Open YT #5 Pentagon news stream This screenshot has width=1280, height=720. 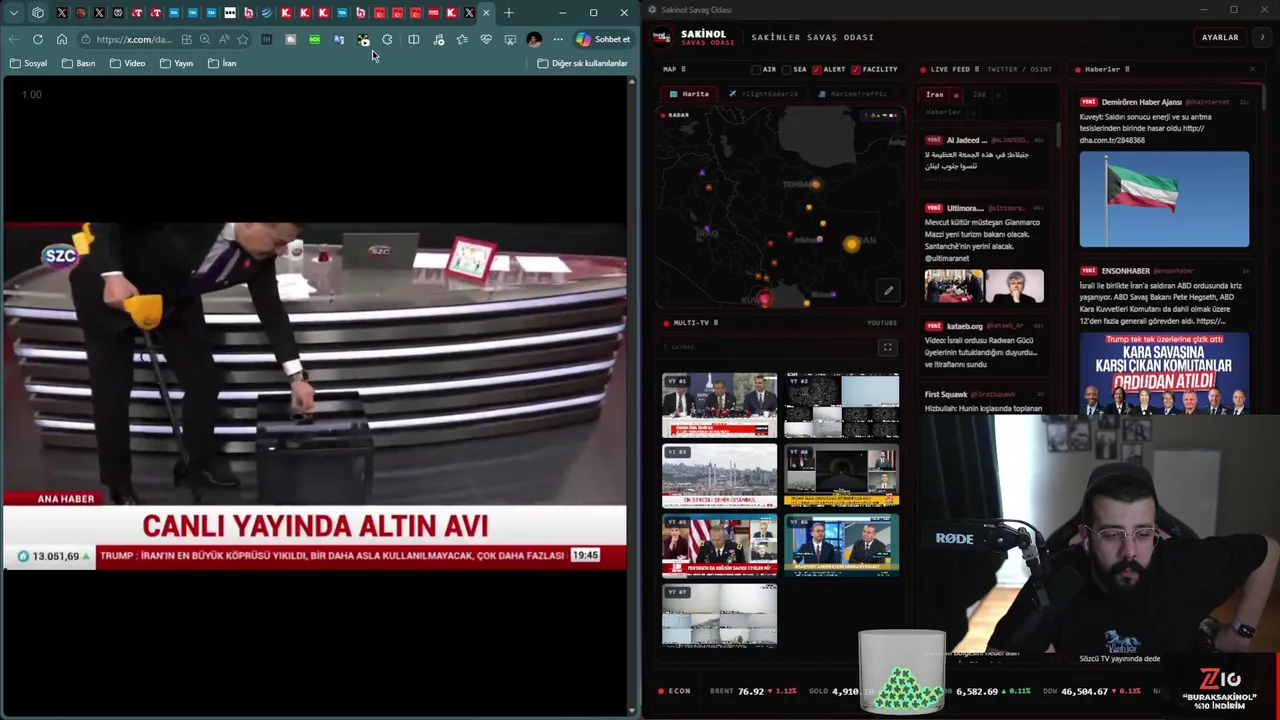719,546
